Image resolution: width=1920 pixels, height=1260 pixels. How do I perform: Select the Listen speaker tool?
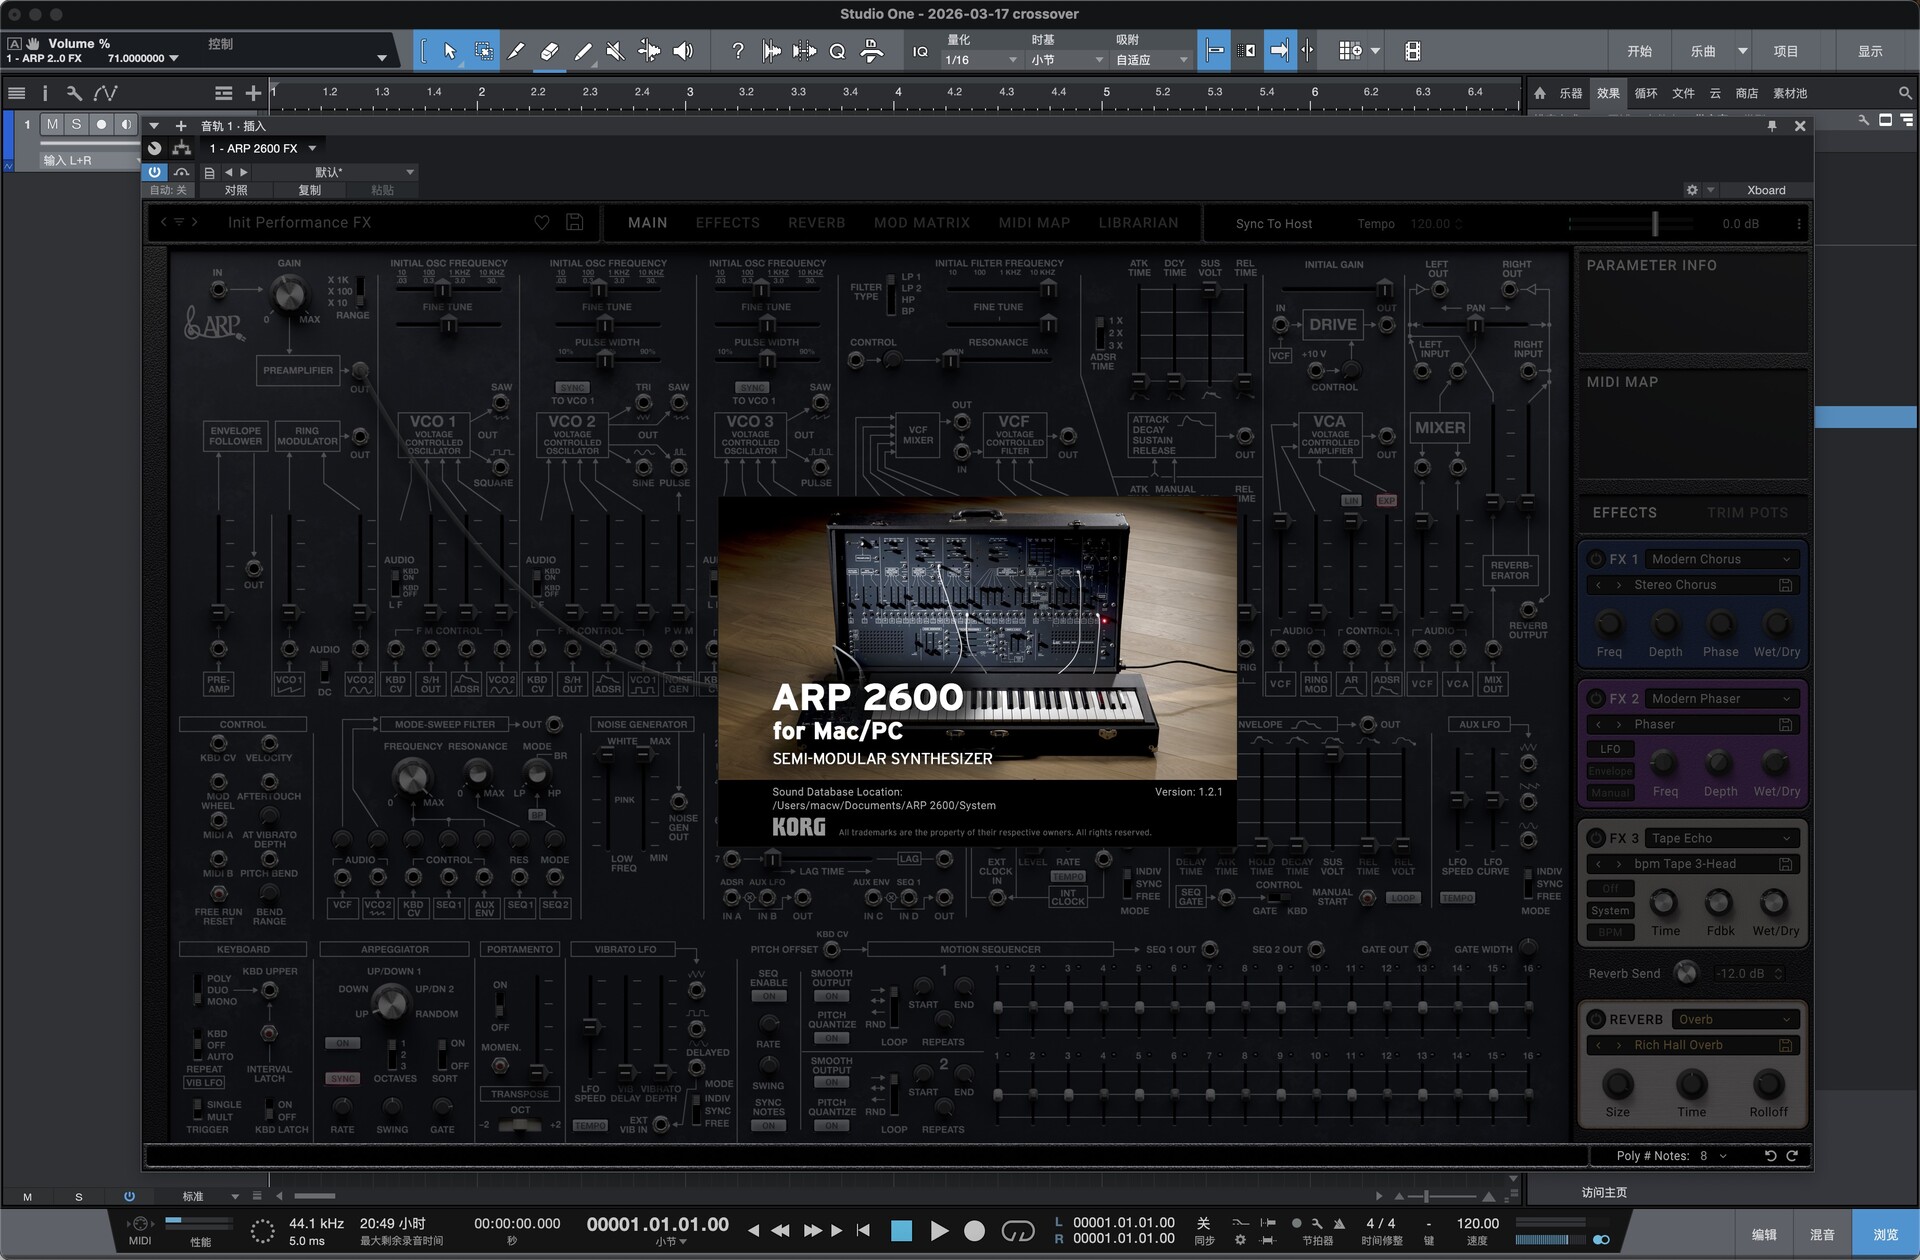tap(683, 51)
